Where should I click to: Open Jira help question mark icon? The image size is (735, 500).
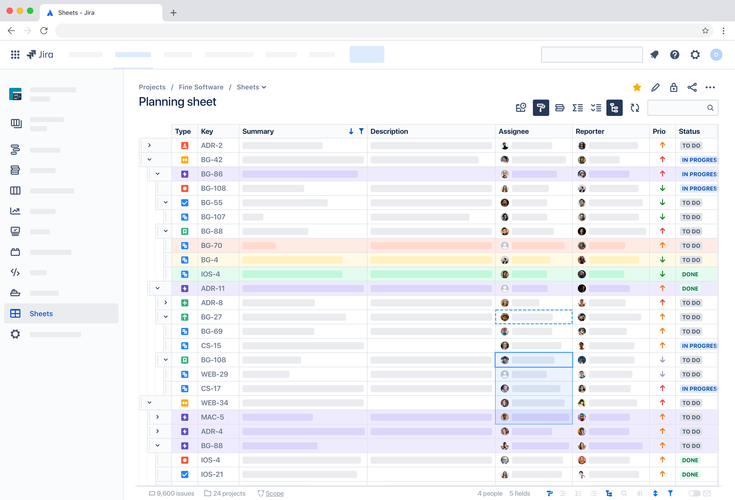[675, 55]
